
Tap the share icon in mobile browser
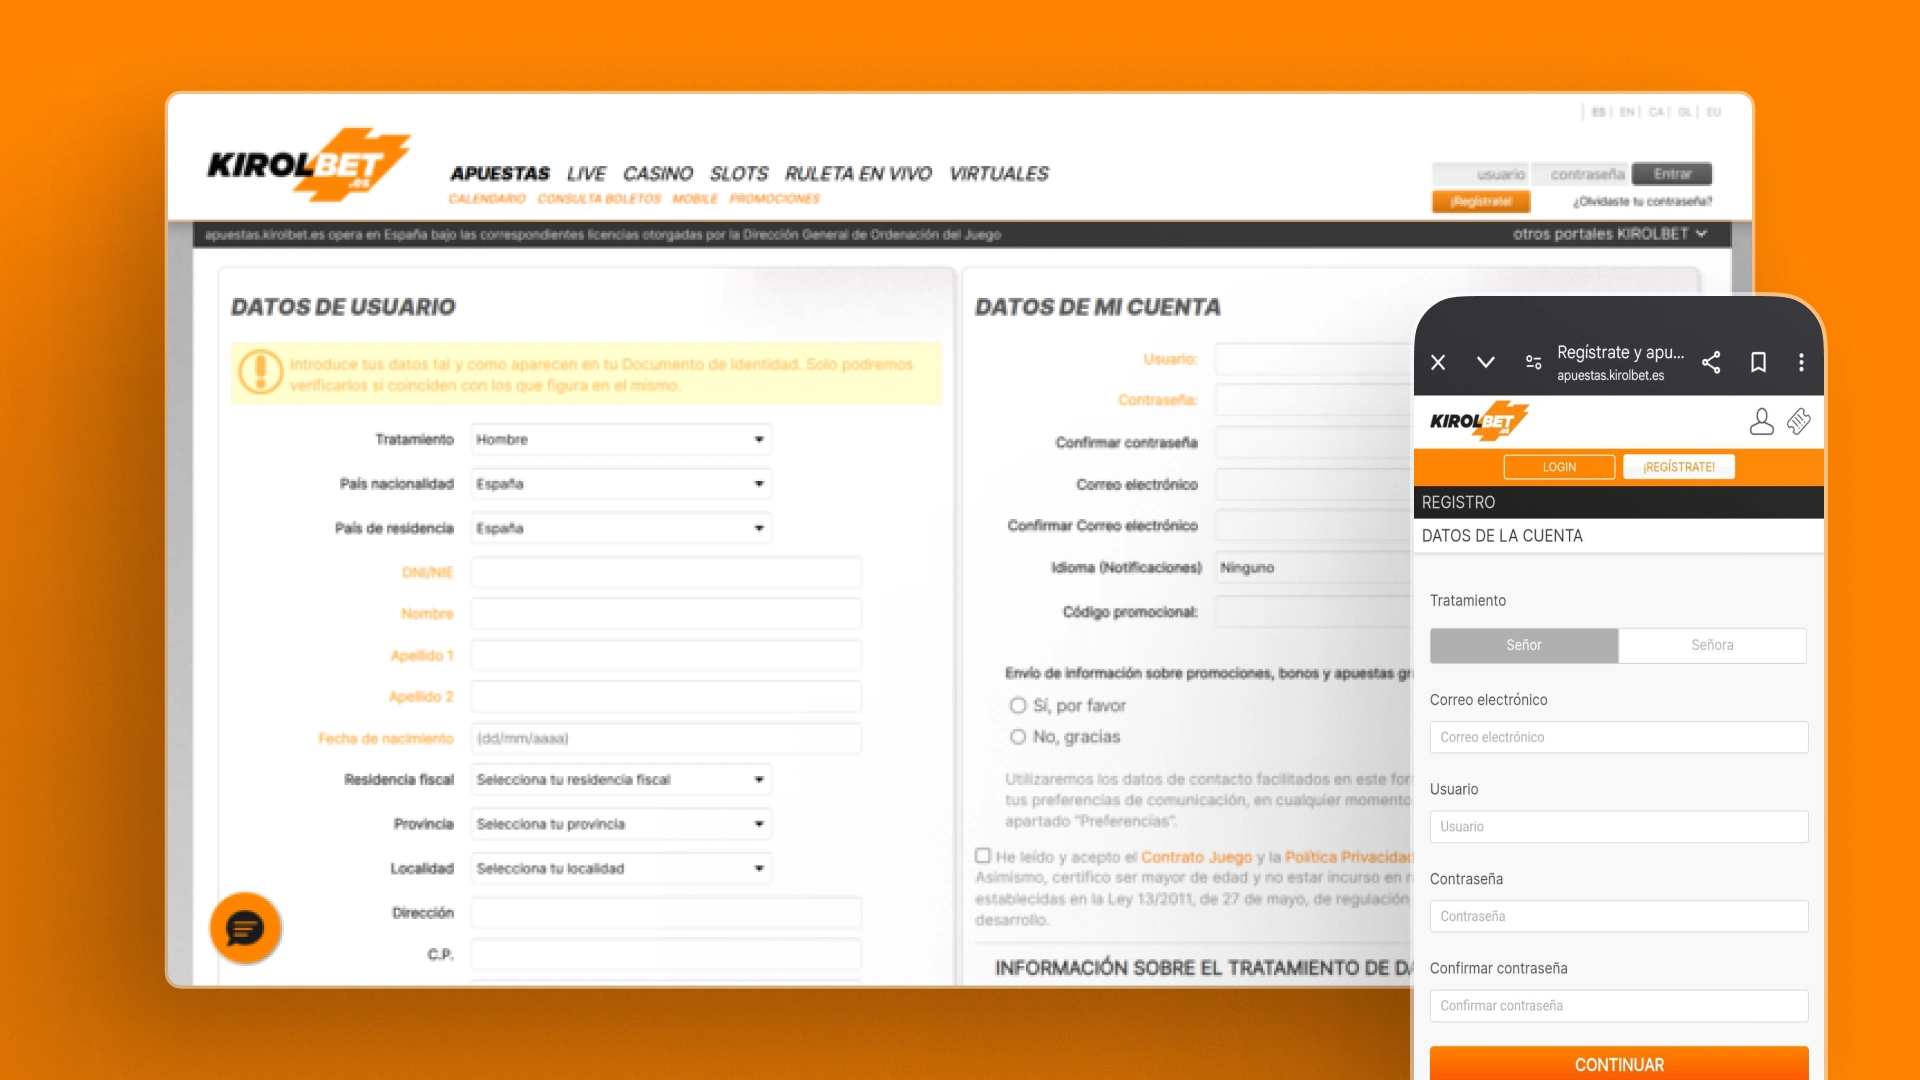point(1711,362)
